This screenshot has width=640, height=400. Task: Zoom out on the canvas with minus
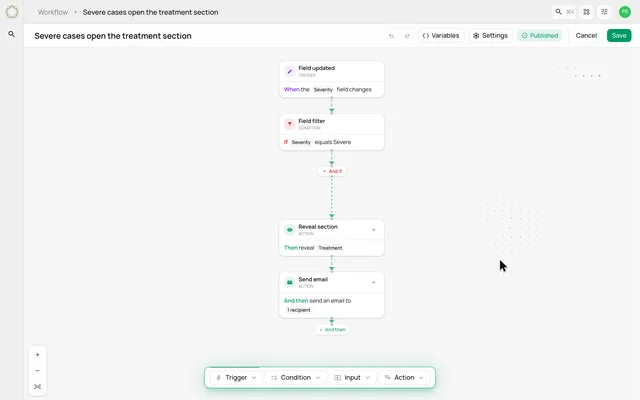coord(38,371)
